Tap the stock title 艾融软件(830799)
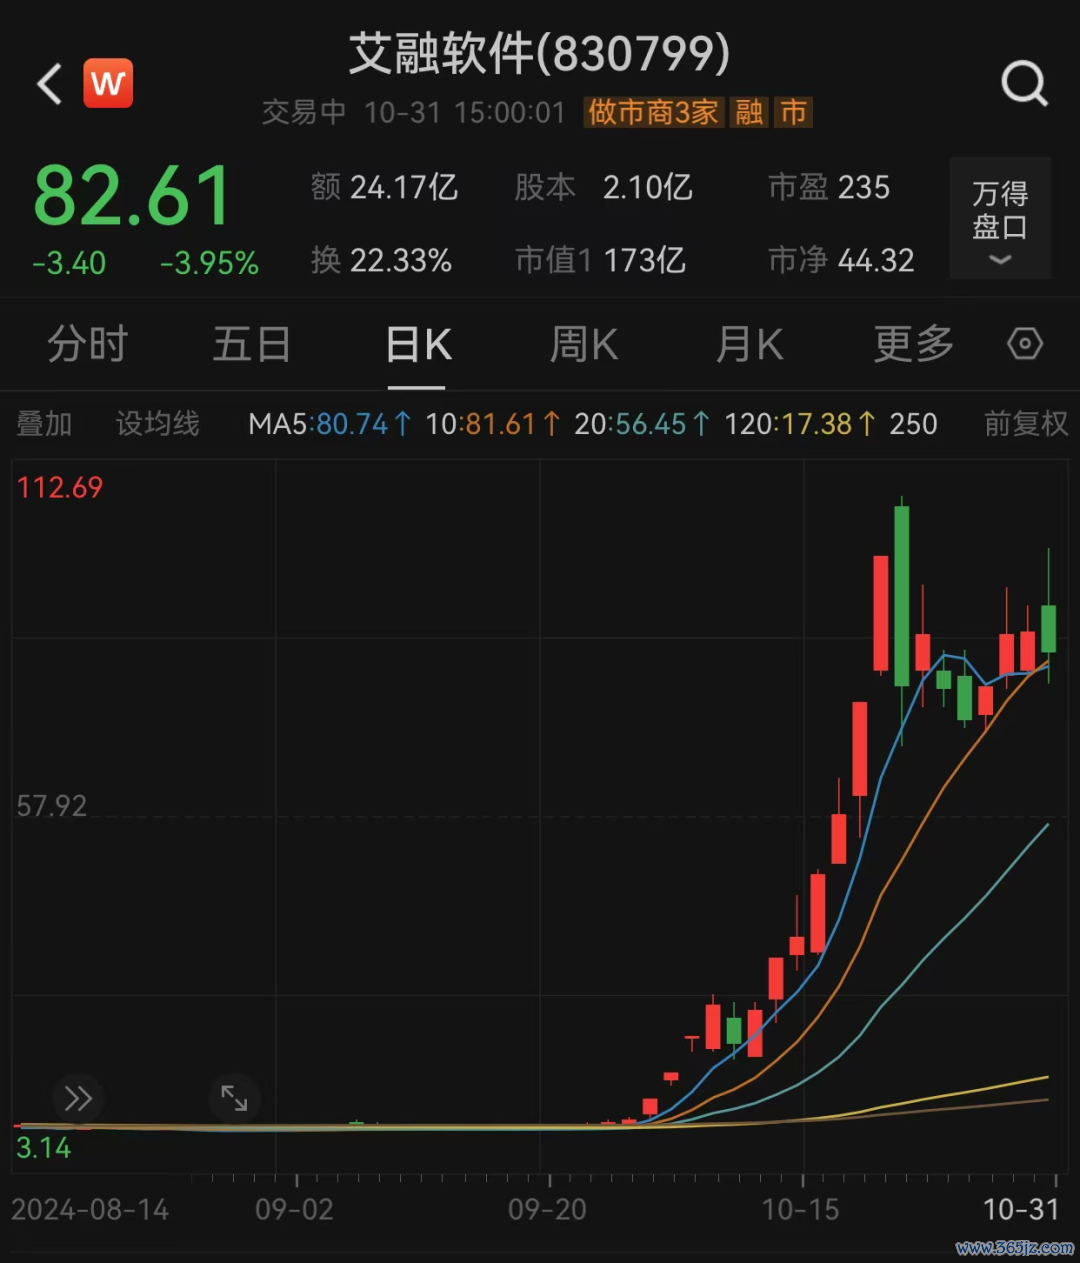The height and width of the screenshot is (1263, 1080). point(540,54)
